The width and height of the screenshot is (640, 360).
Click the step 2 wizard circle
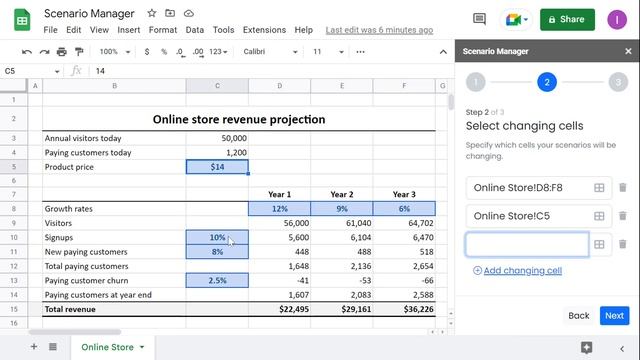tap(547, 82)
